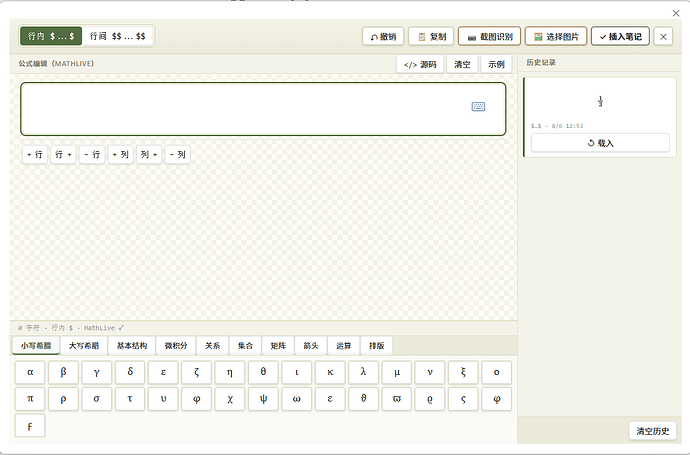Insert the psi ψ symbol
The height and width of the screenshot is (455, 690).
click(263, 399)
